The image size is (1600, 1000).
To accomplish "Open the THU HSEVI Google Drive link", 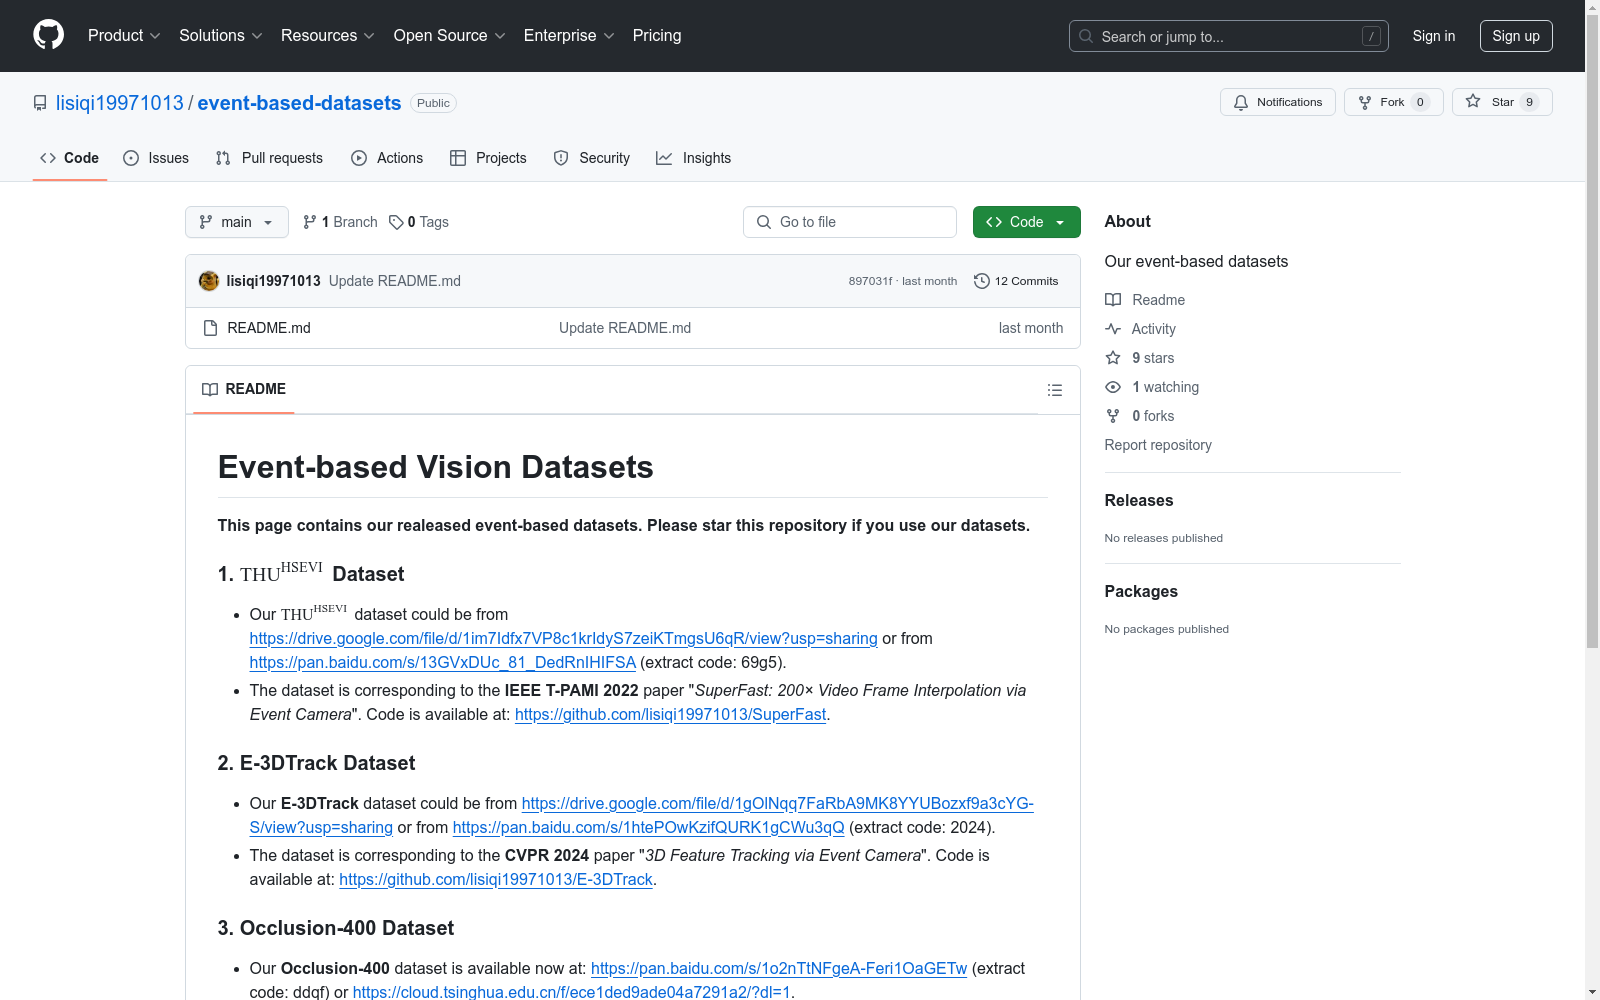I will click(563, 638).
